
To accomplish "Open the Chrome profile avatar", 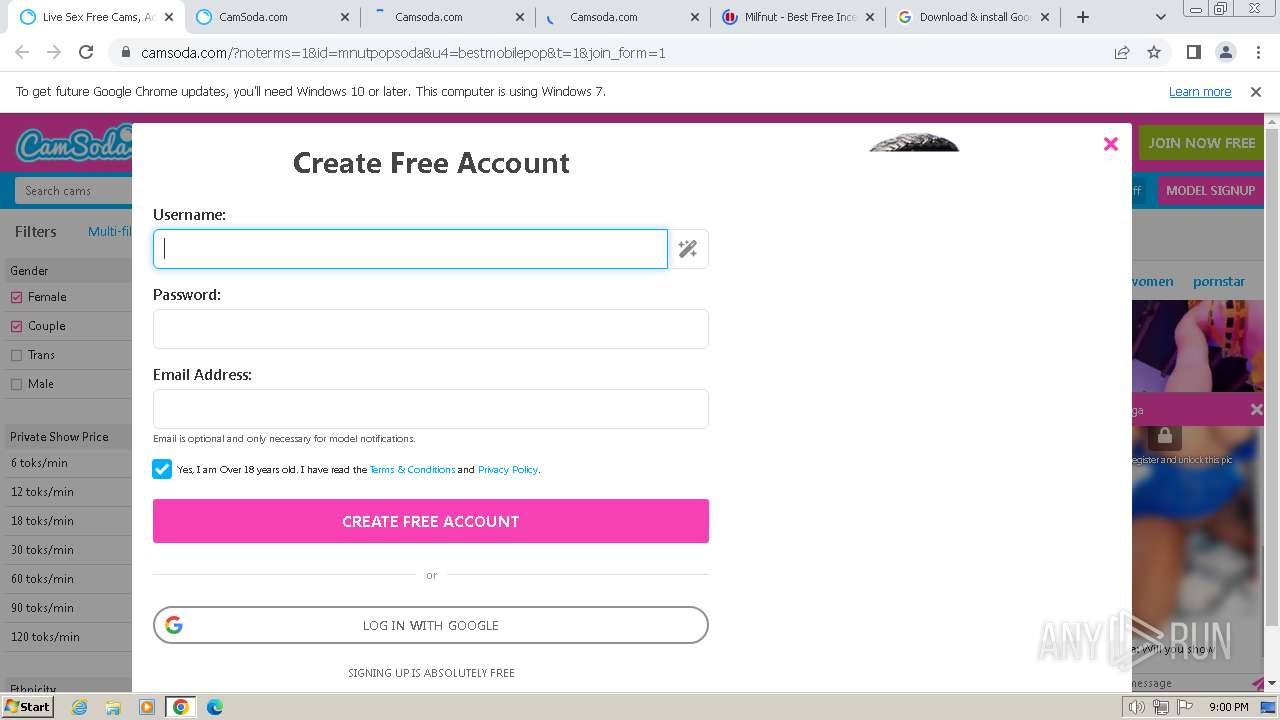I will click(1225, 52).
